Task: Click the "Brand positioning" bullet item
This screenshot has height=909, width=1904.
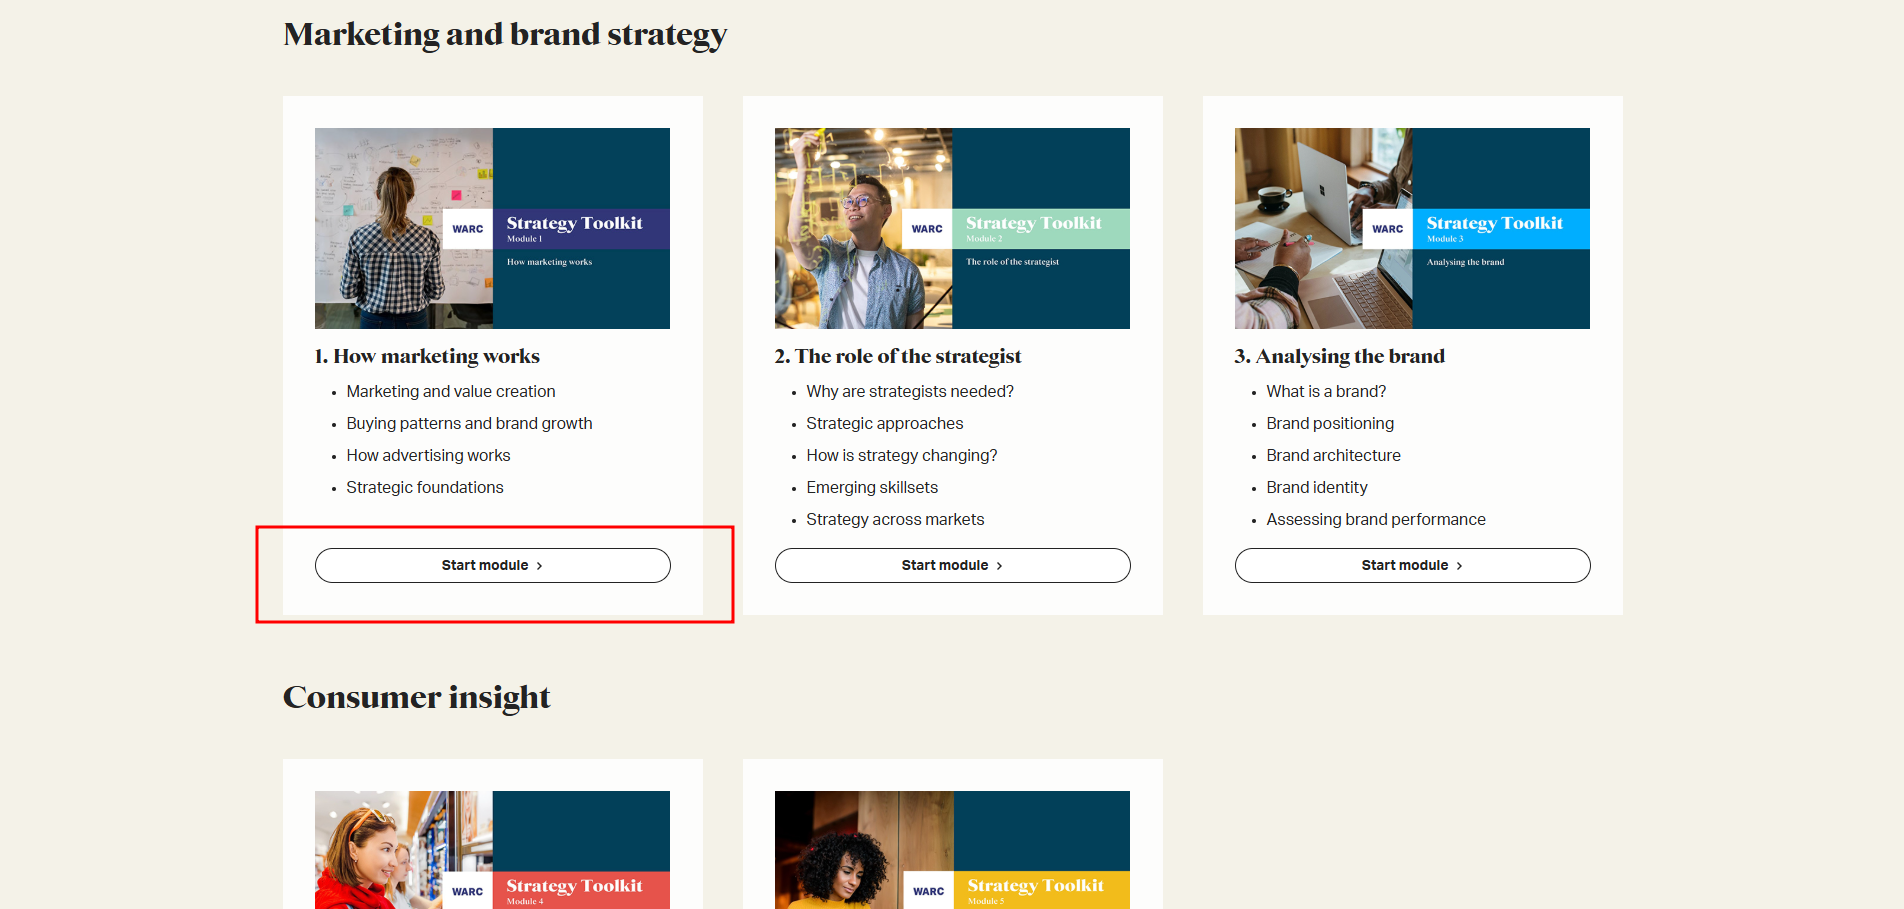Action: (1330, 423)
